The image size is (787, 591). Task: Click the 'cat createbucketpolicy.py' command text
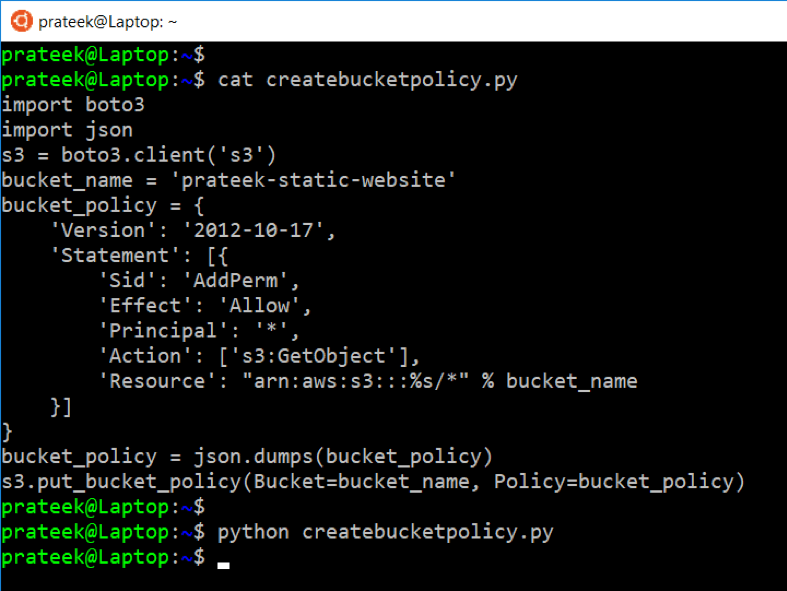pos(367,80)
